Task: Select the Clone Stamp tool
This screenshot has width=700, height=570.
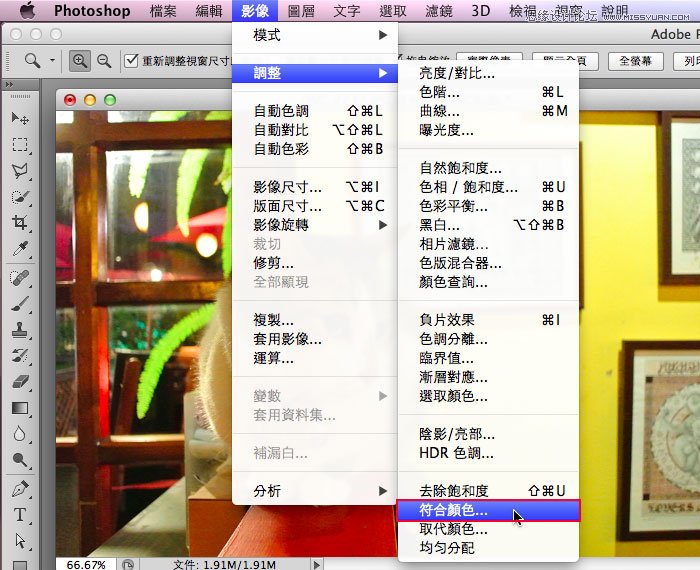Action: [x=20, y=330]
